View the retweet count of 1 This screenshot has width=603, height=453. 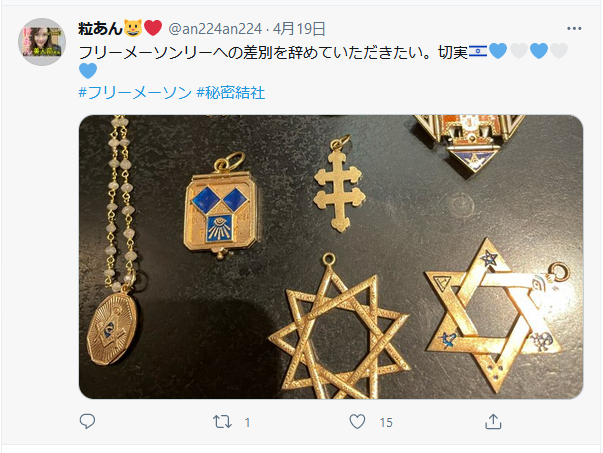[x=247, y=423]
